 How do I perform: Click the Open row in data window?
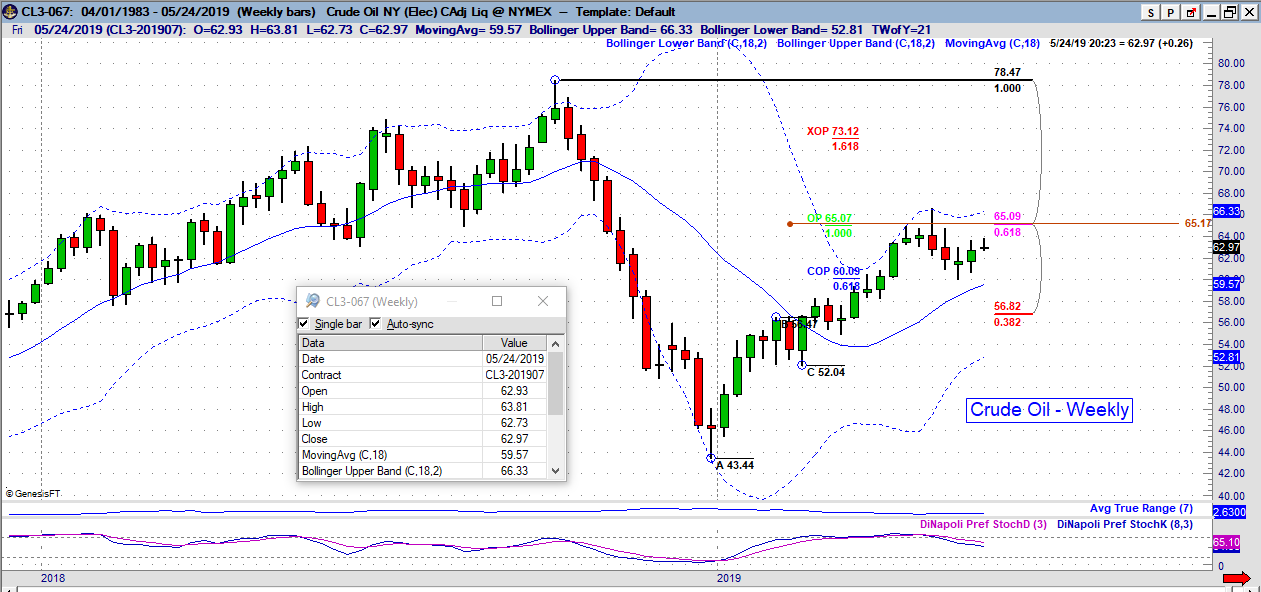(x=423, y=391)
